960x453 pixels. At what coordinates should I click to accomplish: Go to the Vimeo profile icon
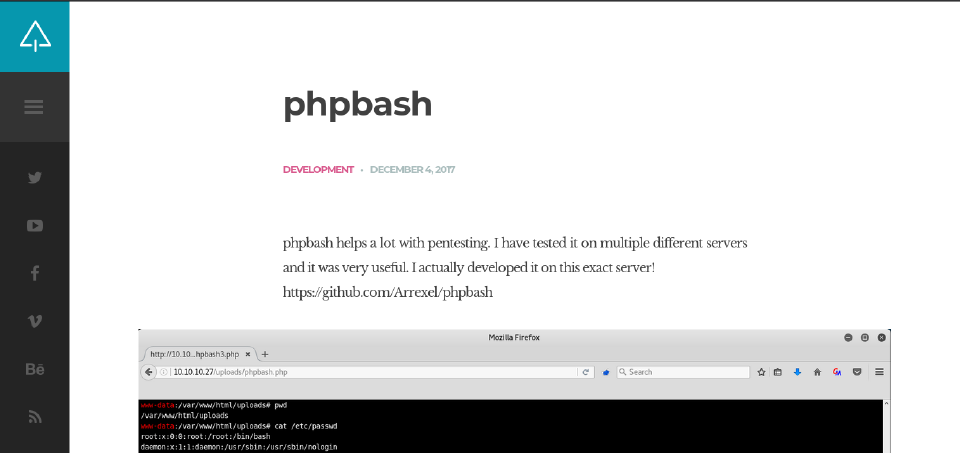[35, 321]
